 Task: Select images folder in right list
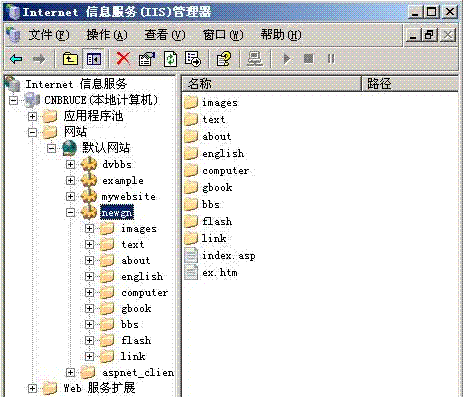coord(220,103)
